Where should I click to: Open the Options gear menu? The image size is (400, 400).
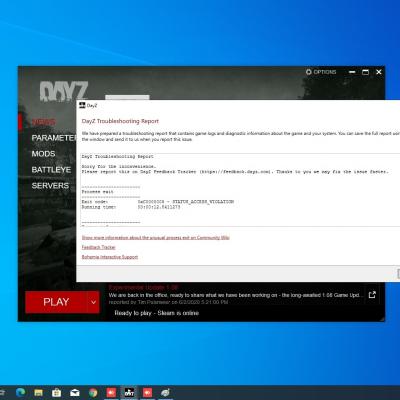(x=321, y=72)
